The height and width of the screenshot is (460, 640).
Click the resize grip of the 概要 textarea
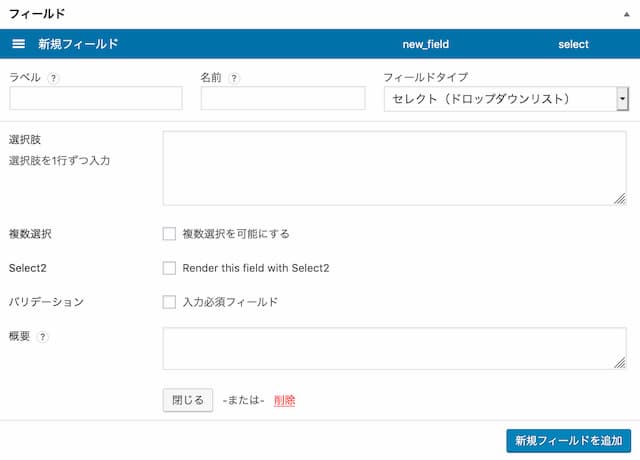point(620,363)
